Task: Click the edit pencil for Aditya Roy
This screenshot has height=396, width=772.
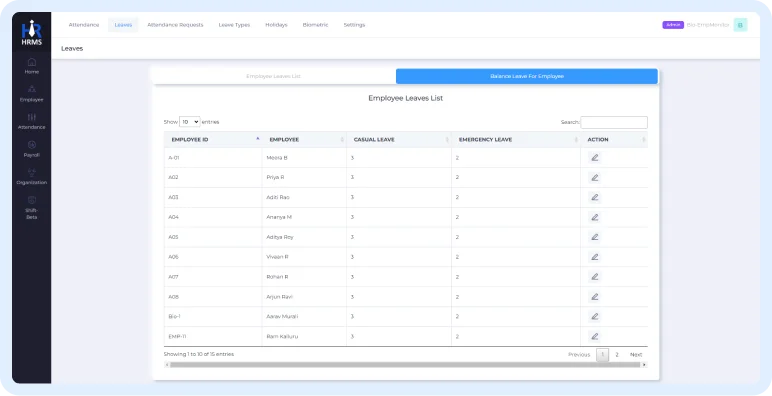Action: point(594,237)
